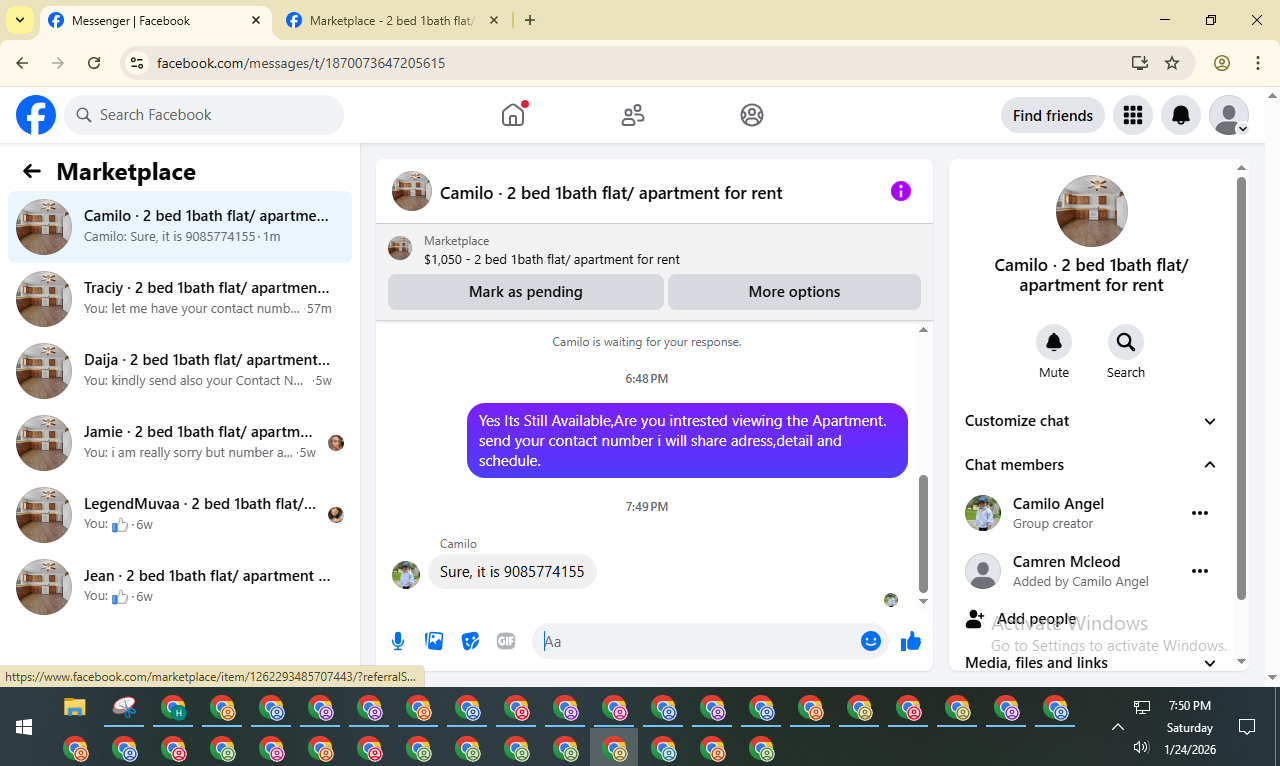1280x766 pixels.
Task: Open the tab search dropdown arrow
Action: [x=20, y=21]
